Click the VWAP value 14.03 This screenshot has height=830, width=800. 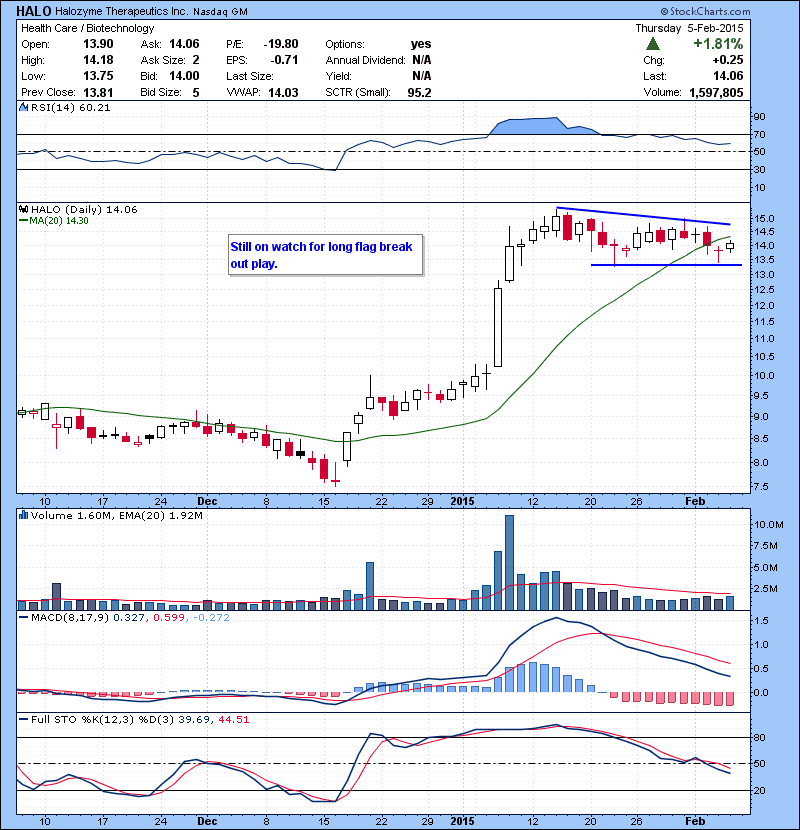(x=283, y=92)
